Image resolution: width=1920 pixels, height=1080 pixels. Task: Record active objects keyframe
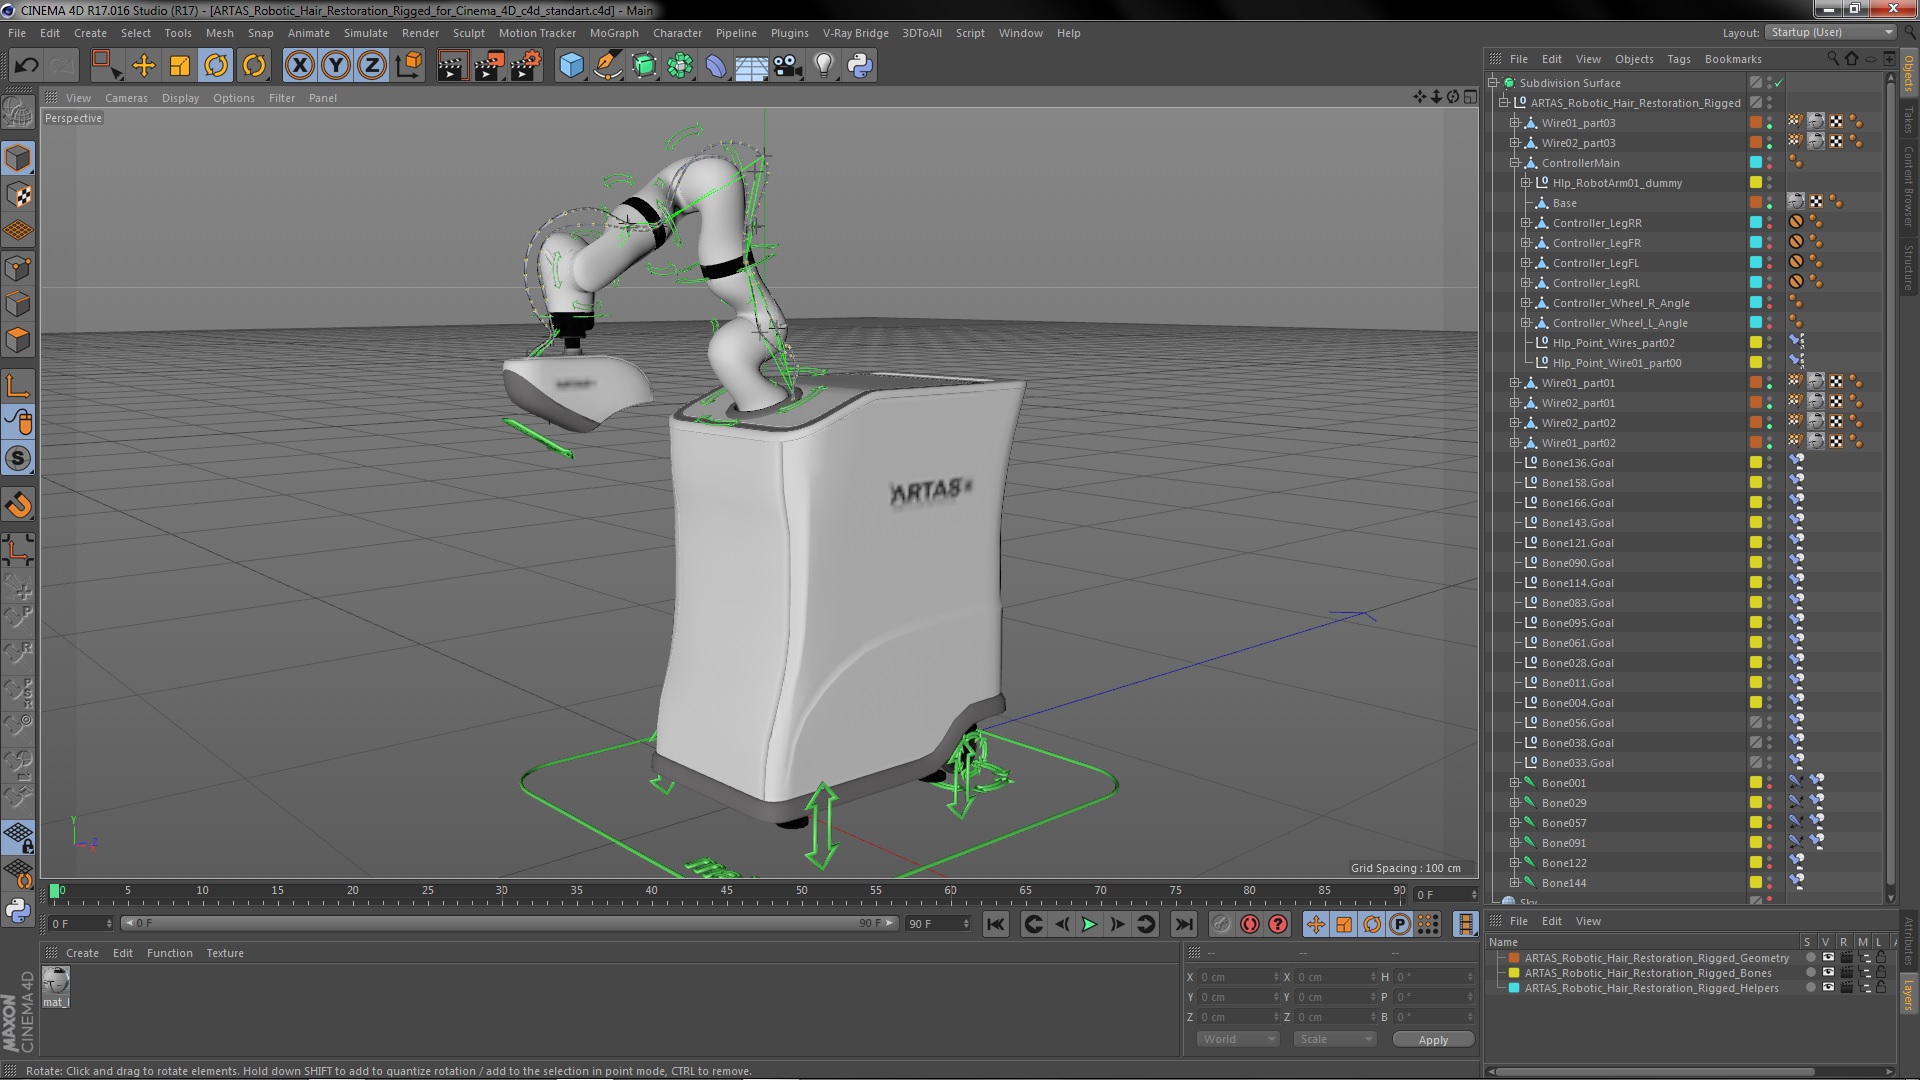pos(1221,925)
